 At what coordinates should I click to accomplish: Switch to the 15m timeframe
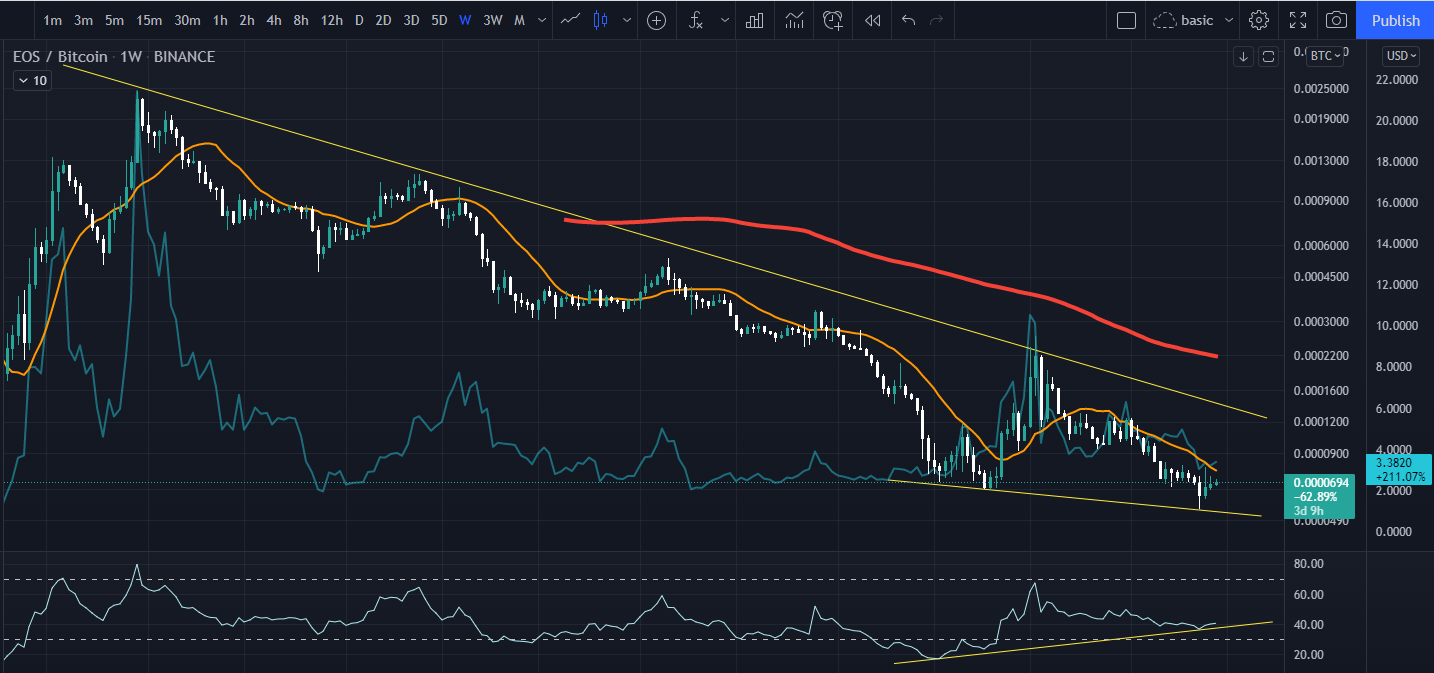(x=149, y=20)
